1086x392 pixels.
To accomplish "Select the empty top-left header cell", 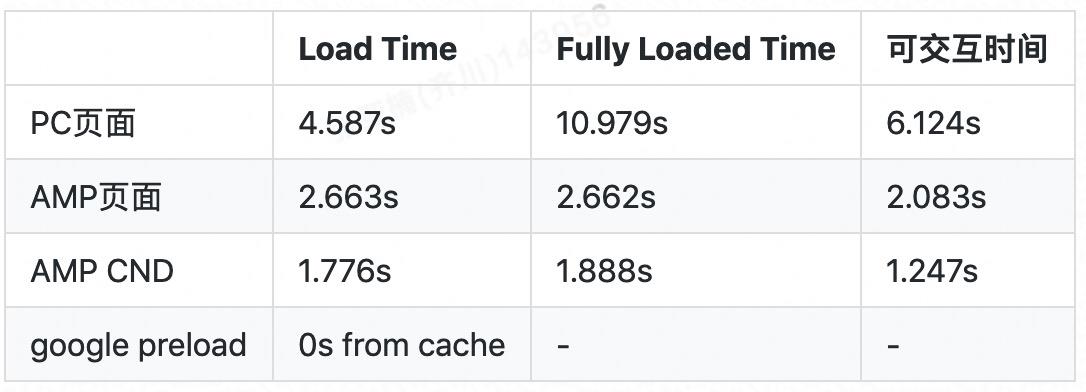I will point(139,48).
